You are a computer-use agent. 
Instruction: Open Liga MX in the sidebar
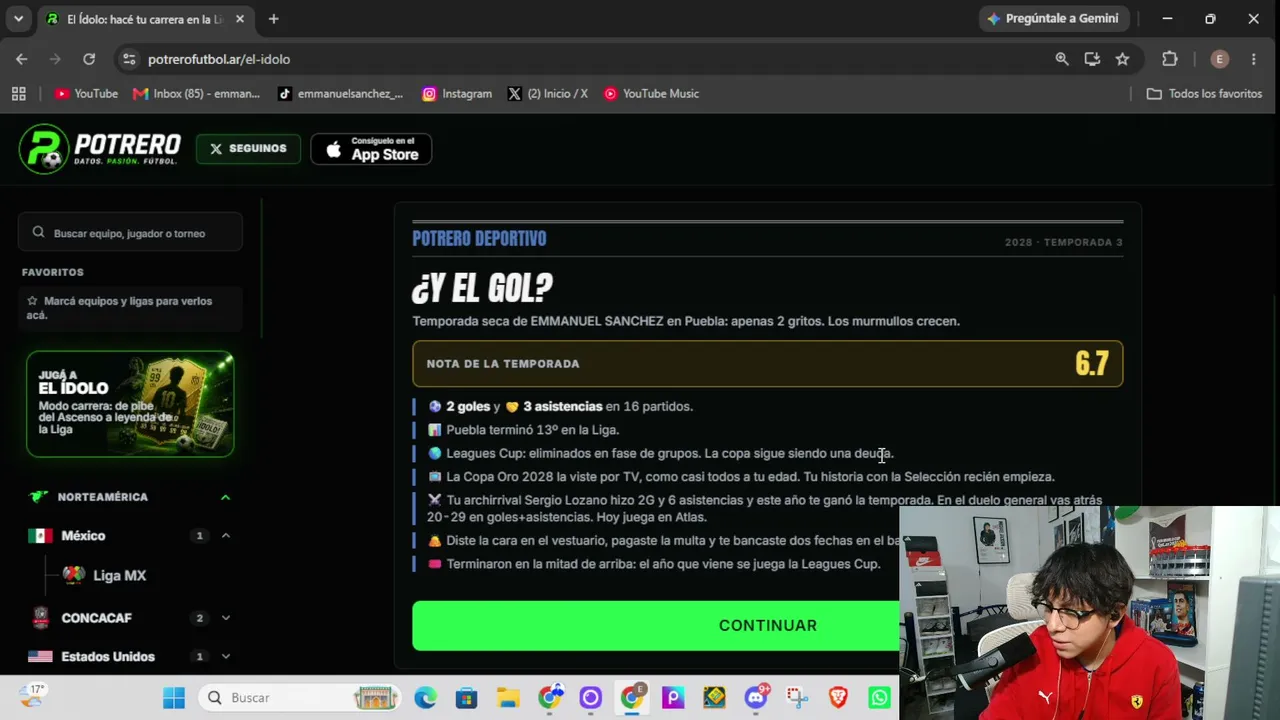coord(119,576)
